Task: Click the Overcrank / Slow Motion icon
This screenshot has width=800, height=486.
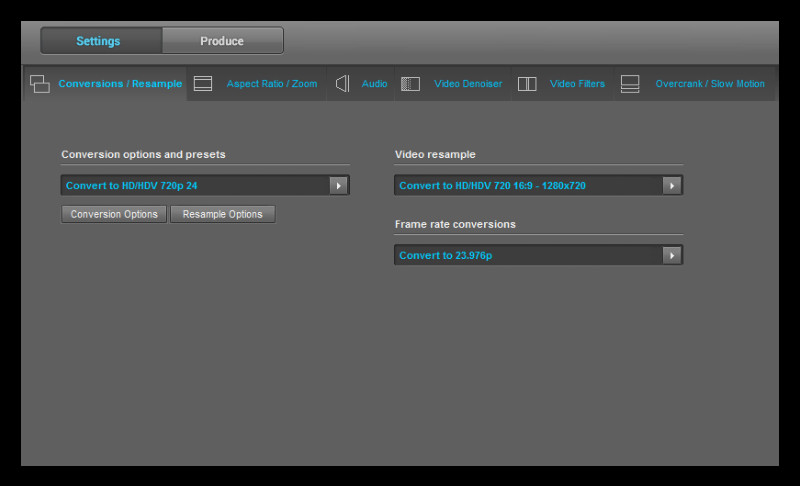Action: [x=630, y=84]
